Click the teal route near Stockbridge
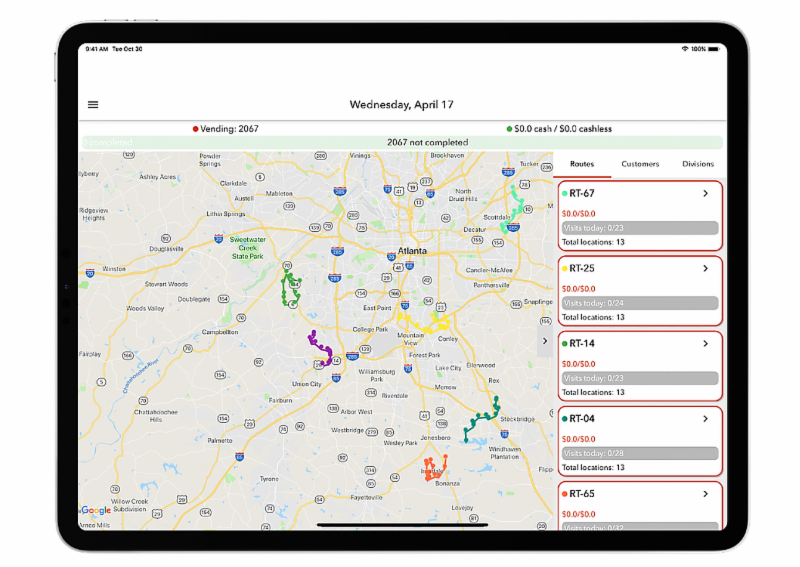800x567 pixels. [482, 418]
